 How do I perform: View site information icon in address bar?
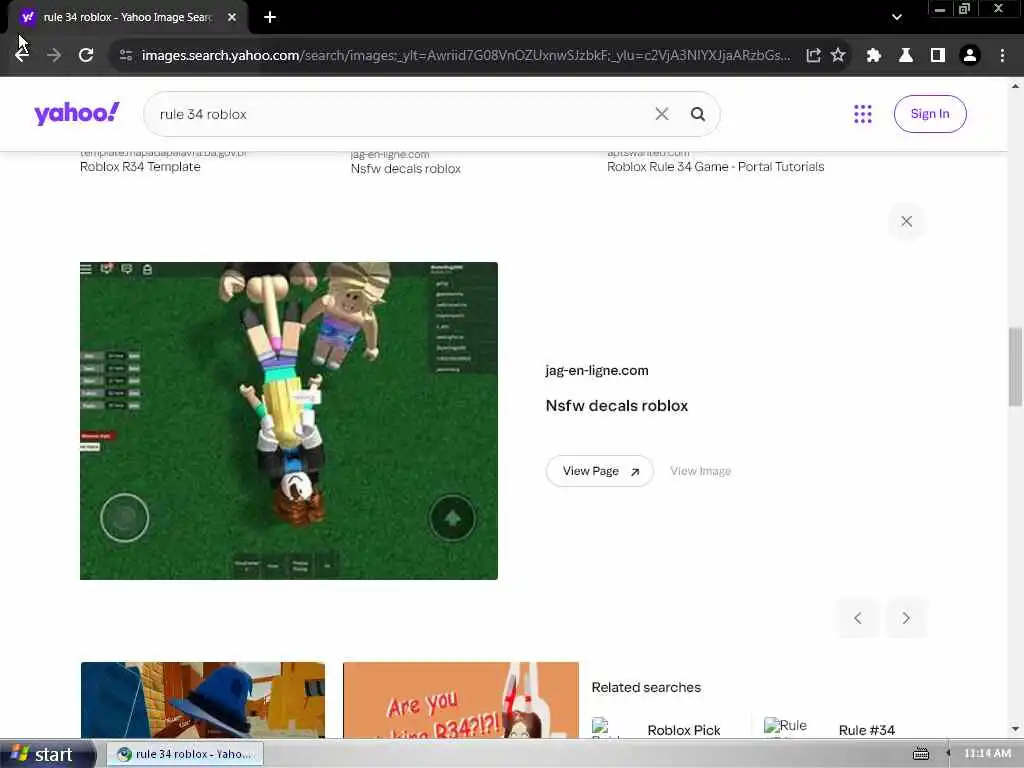[x=126, y=56]
